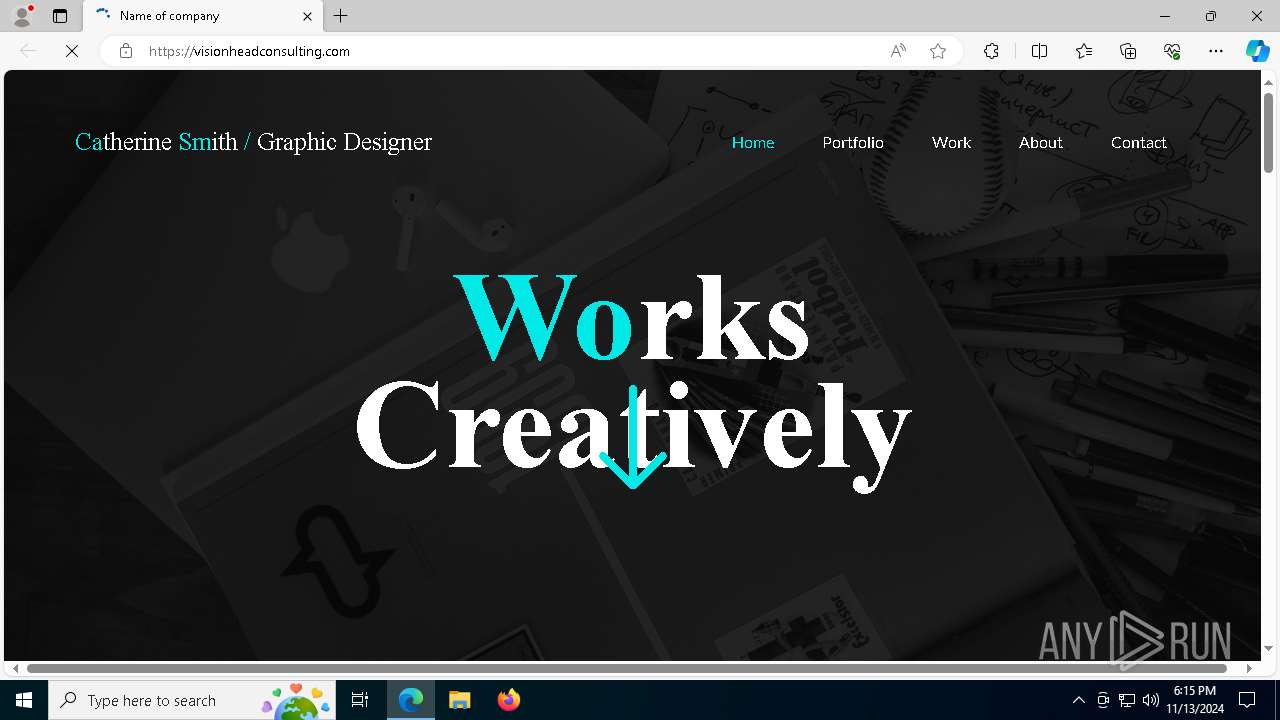
Task: Open the Copilot sidebar icon
Action: [x=1257, y=51]
